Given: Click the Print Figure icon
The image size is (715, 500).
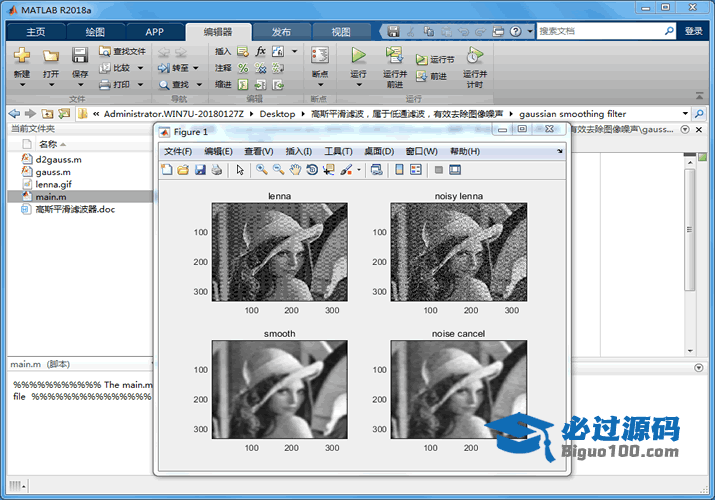Looking at the screenshot, I should tap(217, 170).
